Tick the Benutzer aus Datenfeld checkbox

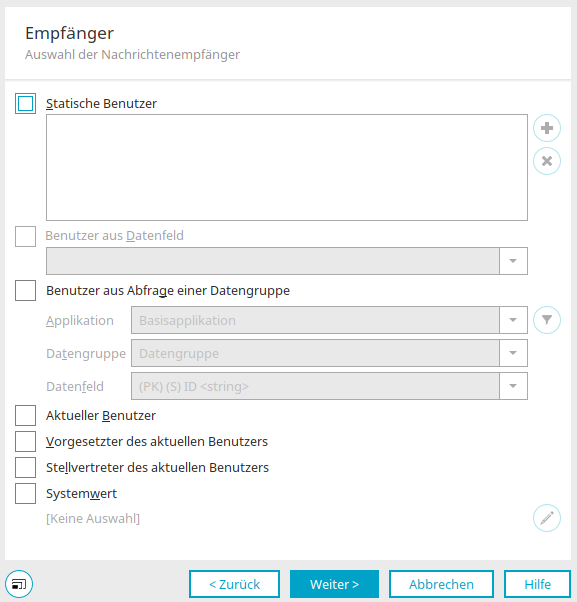coord(25,236)
